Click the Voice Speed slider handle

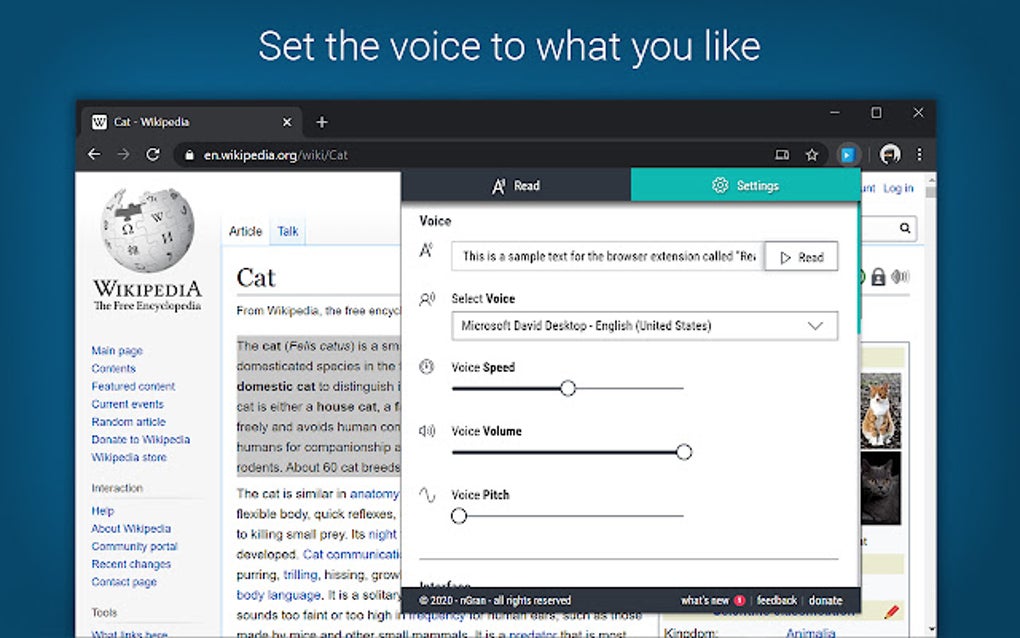pos(568,388)
